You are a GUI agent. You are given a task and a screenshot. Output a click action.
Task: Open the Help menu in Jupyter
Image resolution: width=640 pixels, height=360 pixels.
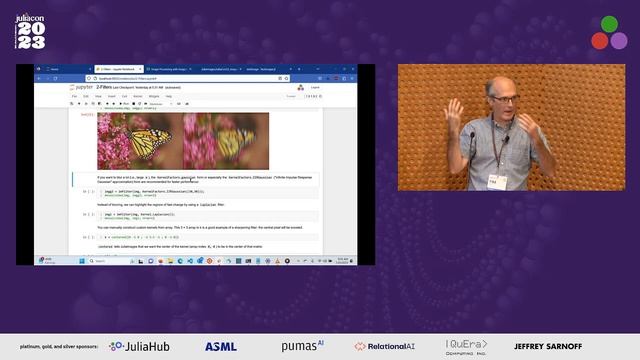click(169, 96)
